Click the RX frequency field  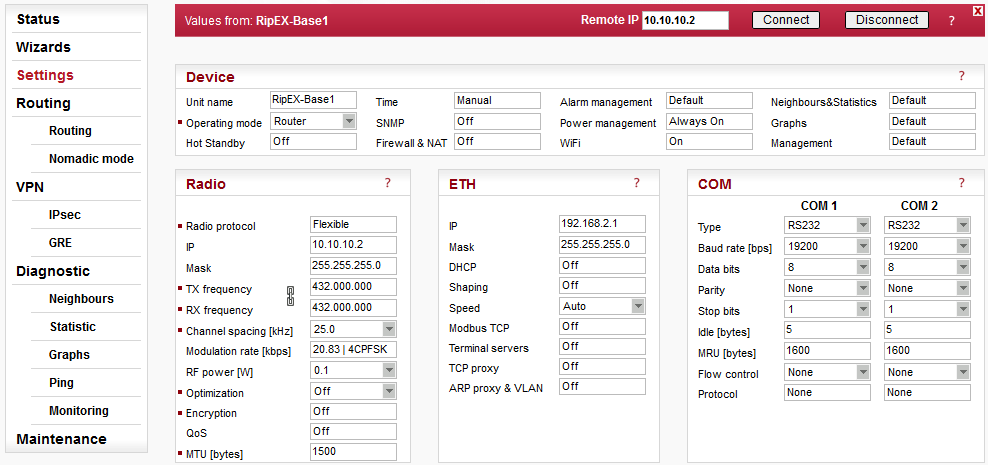353,307
